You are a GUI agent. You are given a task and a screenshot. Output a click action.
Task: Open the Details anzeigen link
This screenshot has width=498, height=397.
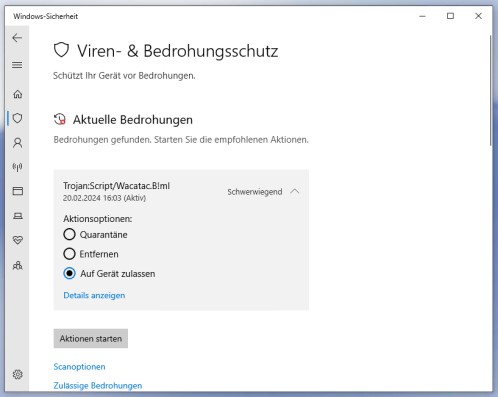[x=94, y=295]
